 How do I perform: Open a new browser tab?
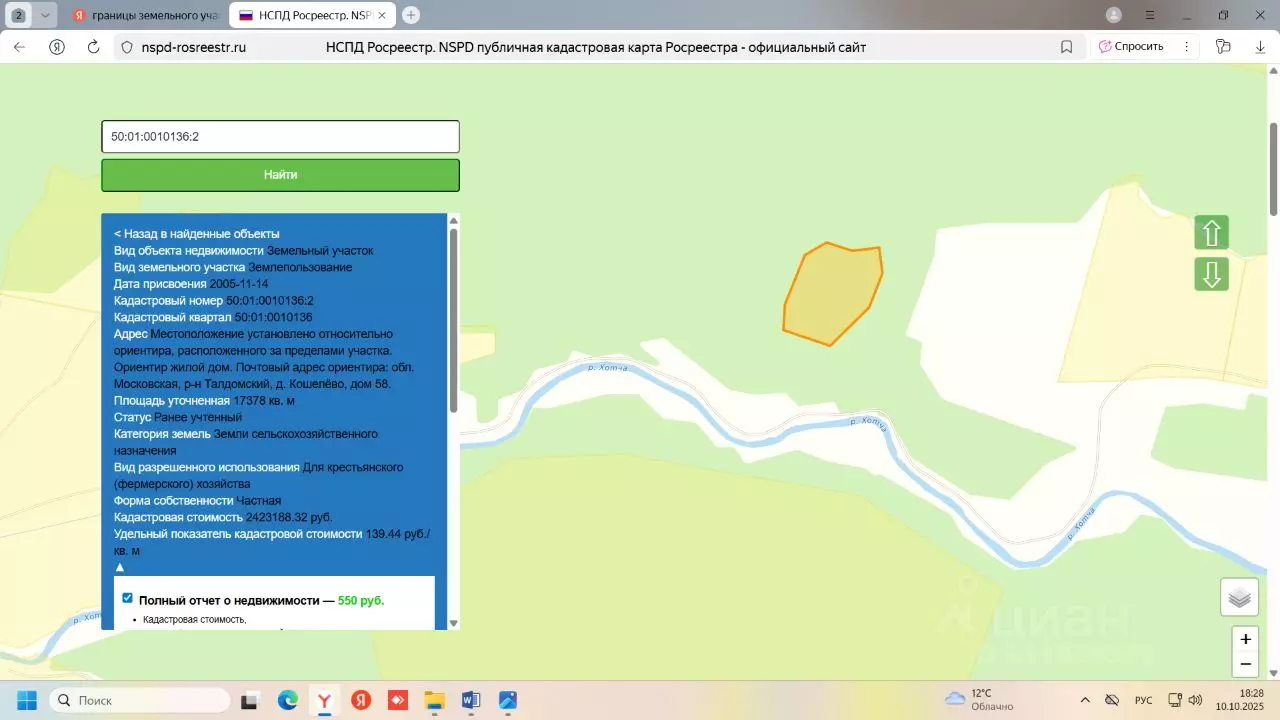coord(411,15)
